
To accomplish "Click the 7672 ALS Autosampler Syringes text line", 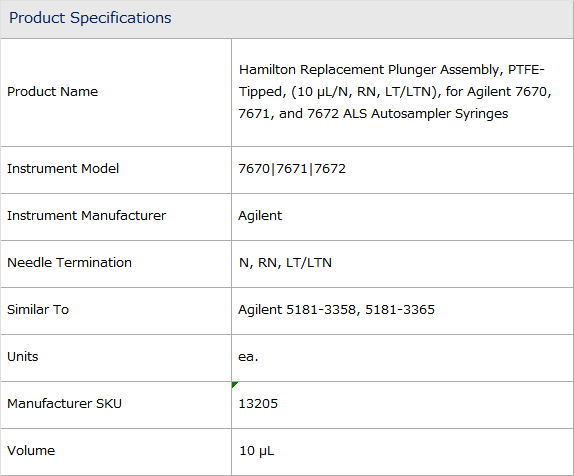I will pos(373,114).
